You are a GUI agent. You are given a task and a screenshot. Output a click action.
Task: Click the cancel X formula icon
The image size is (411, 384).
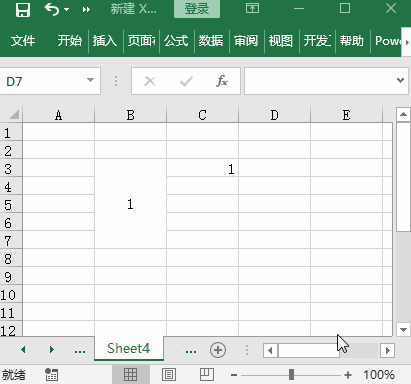150,81
